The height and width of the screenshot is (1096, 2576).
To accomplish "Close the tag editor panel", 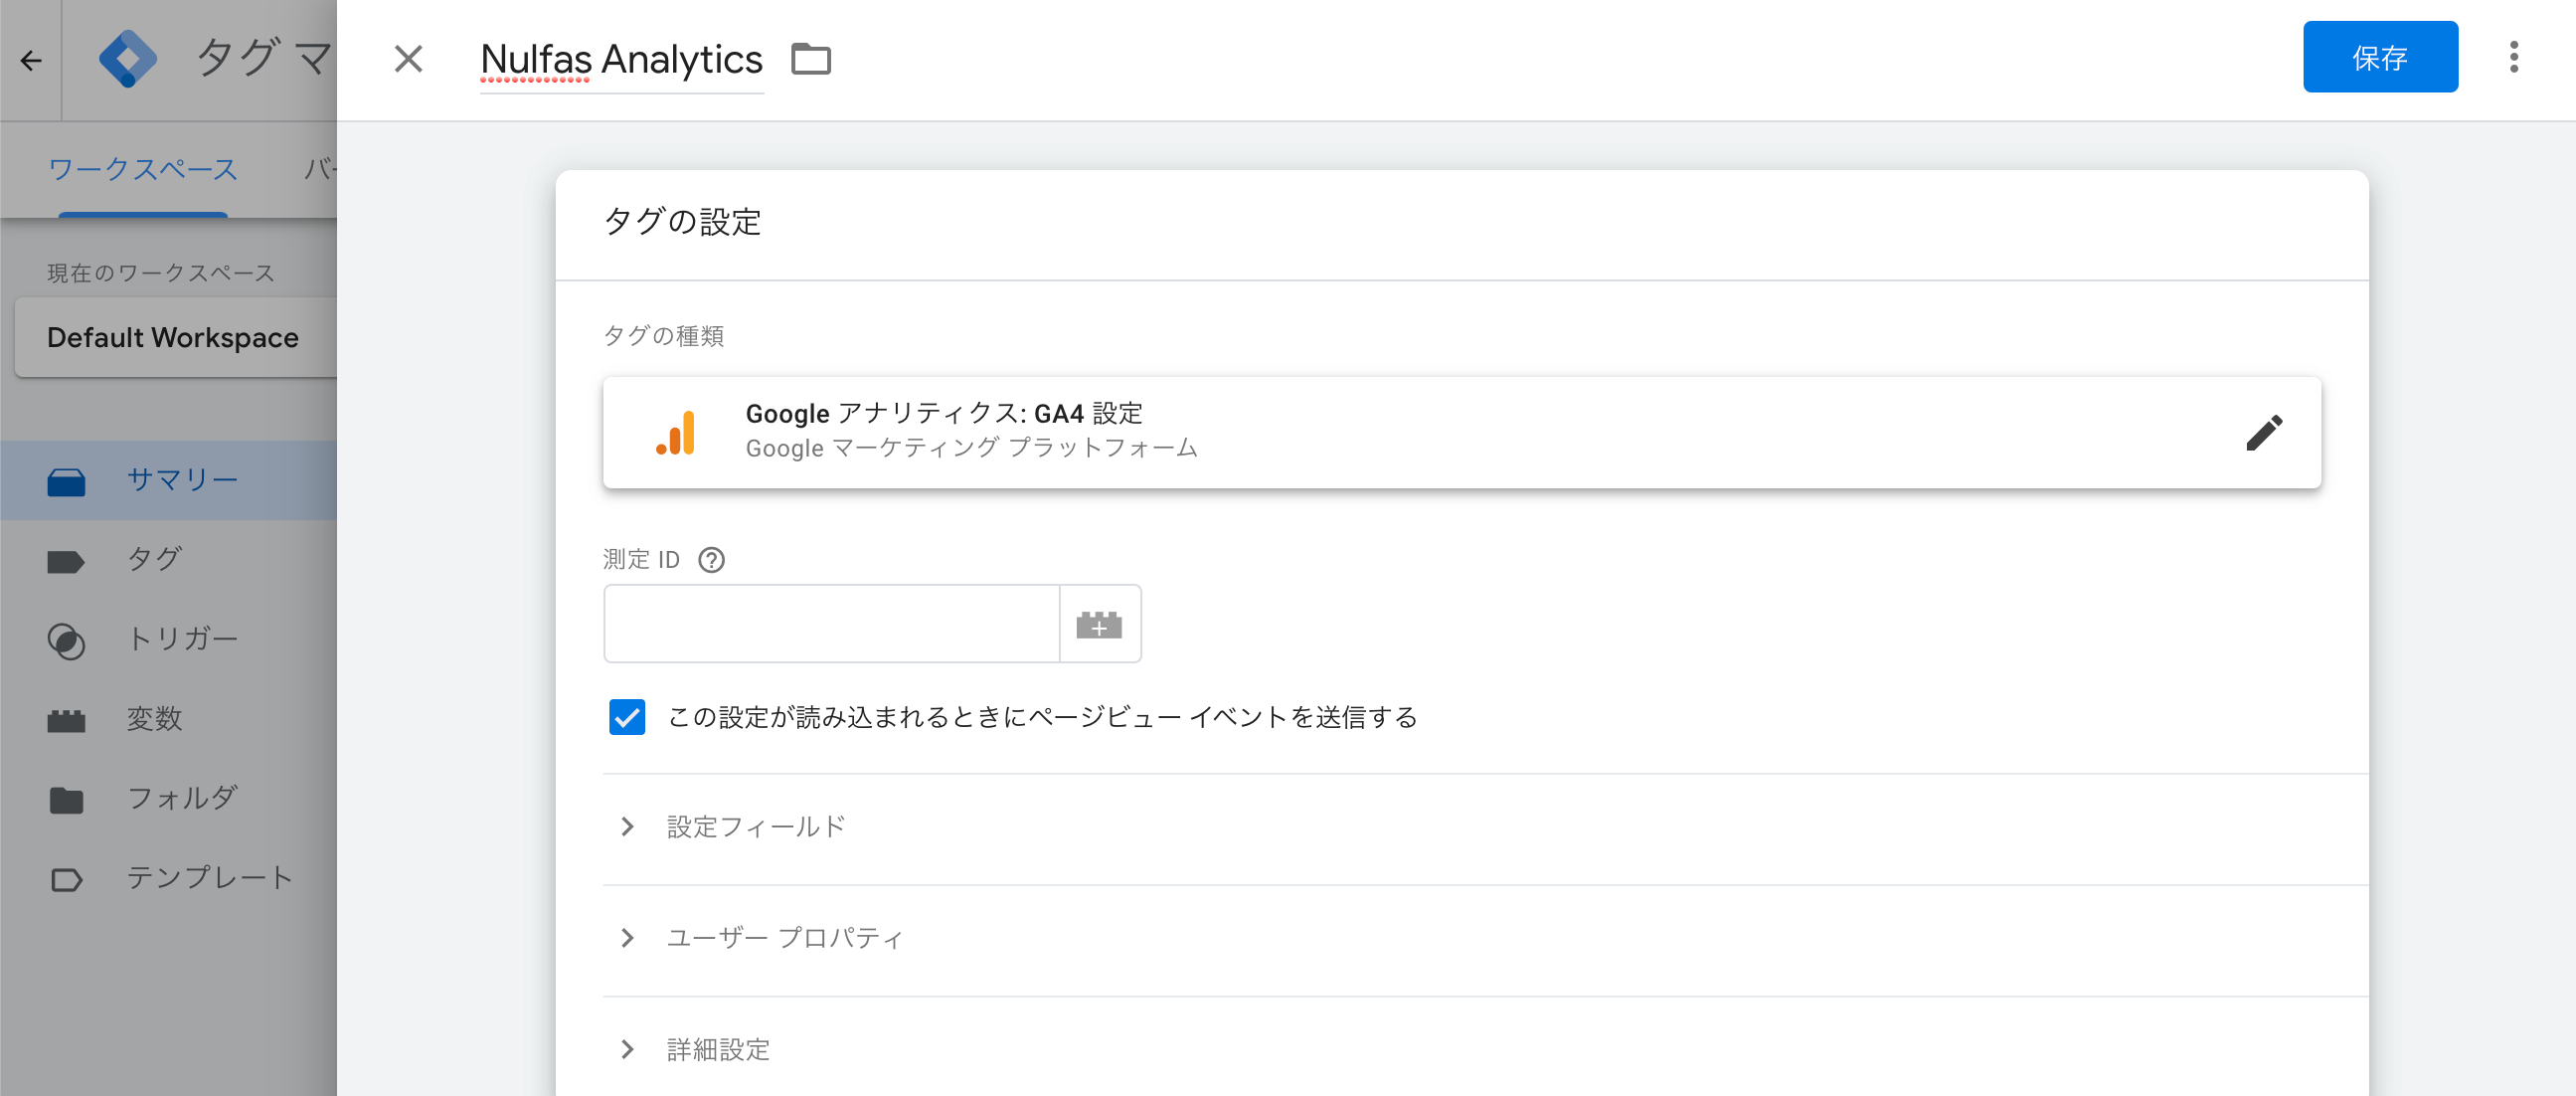I will 408,59.
